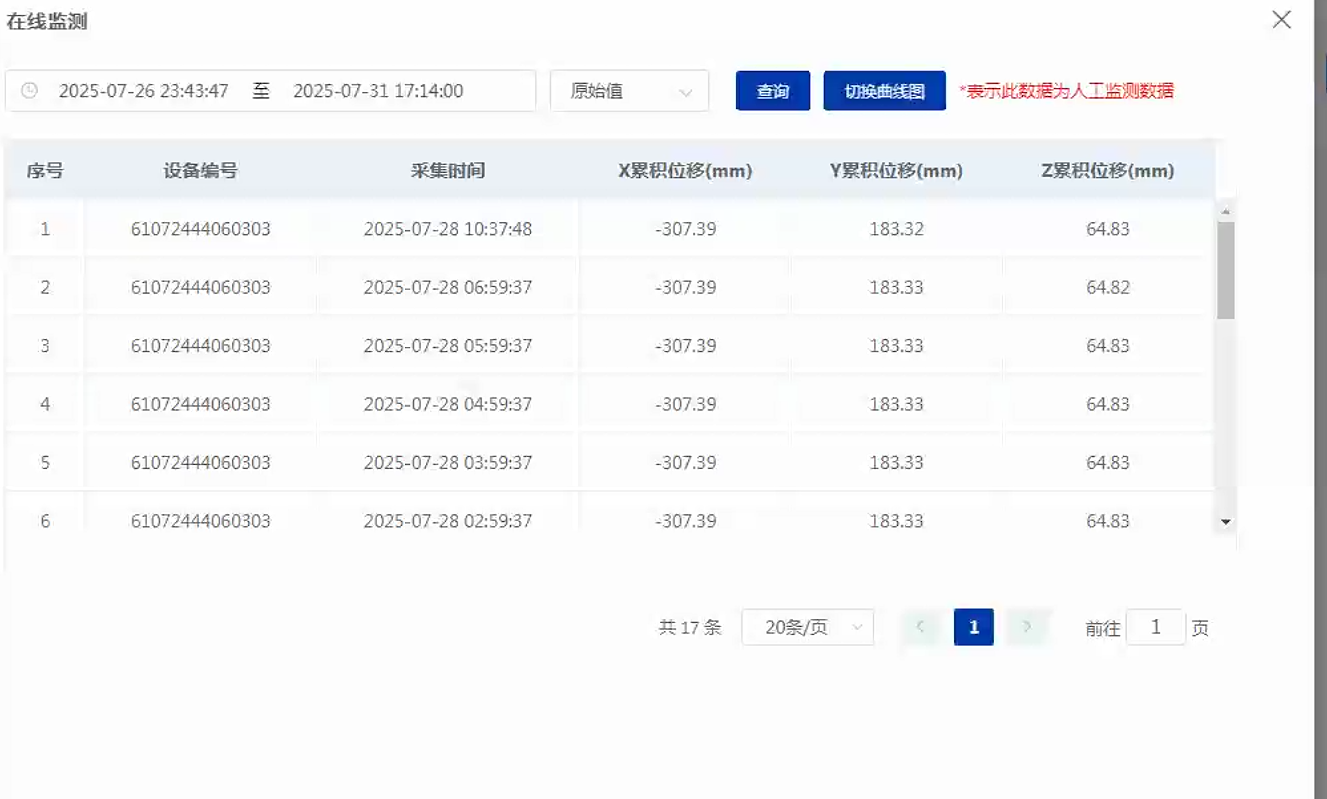Click collection time 2025-07-28 02:59:37
The width and height of the screenshot is (1327, 799).
tap(448, 521)
